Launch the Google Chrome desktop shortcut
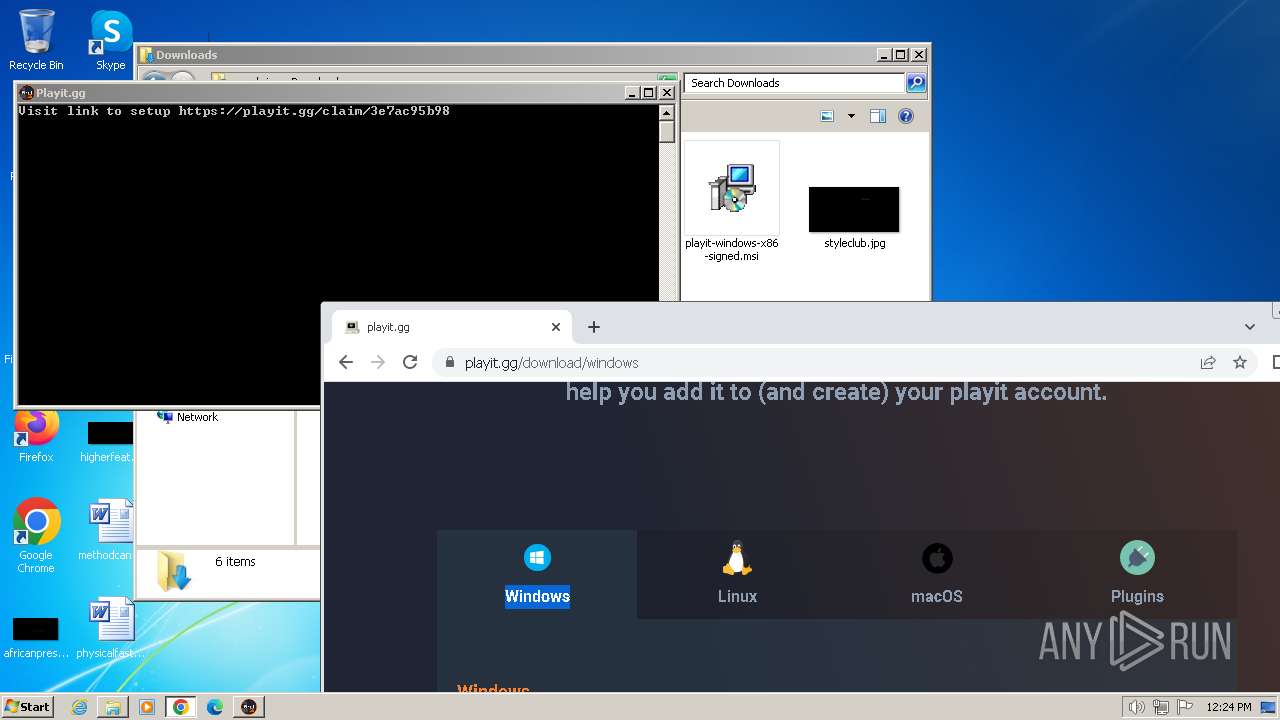The image size is (1280, 720). (36, 536)
